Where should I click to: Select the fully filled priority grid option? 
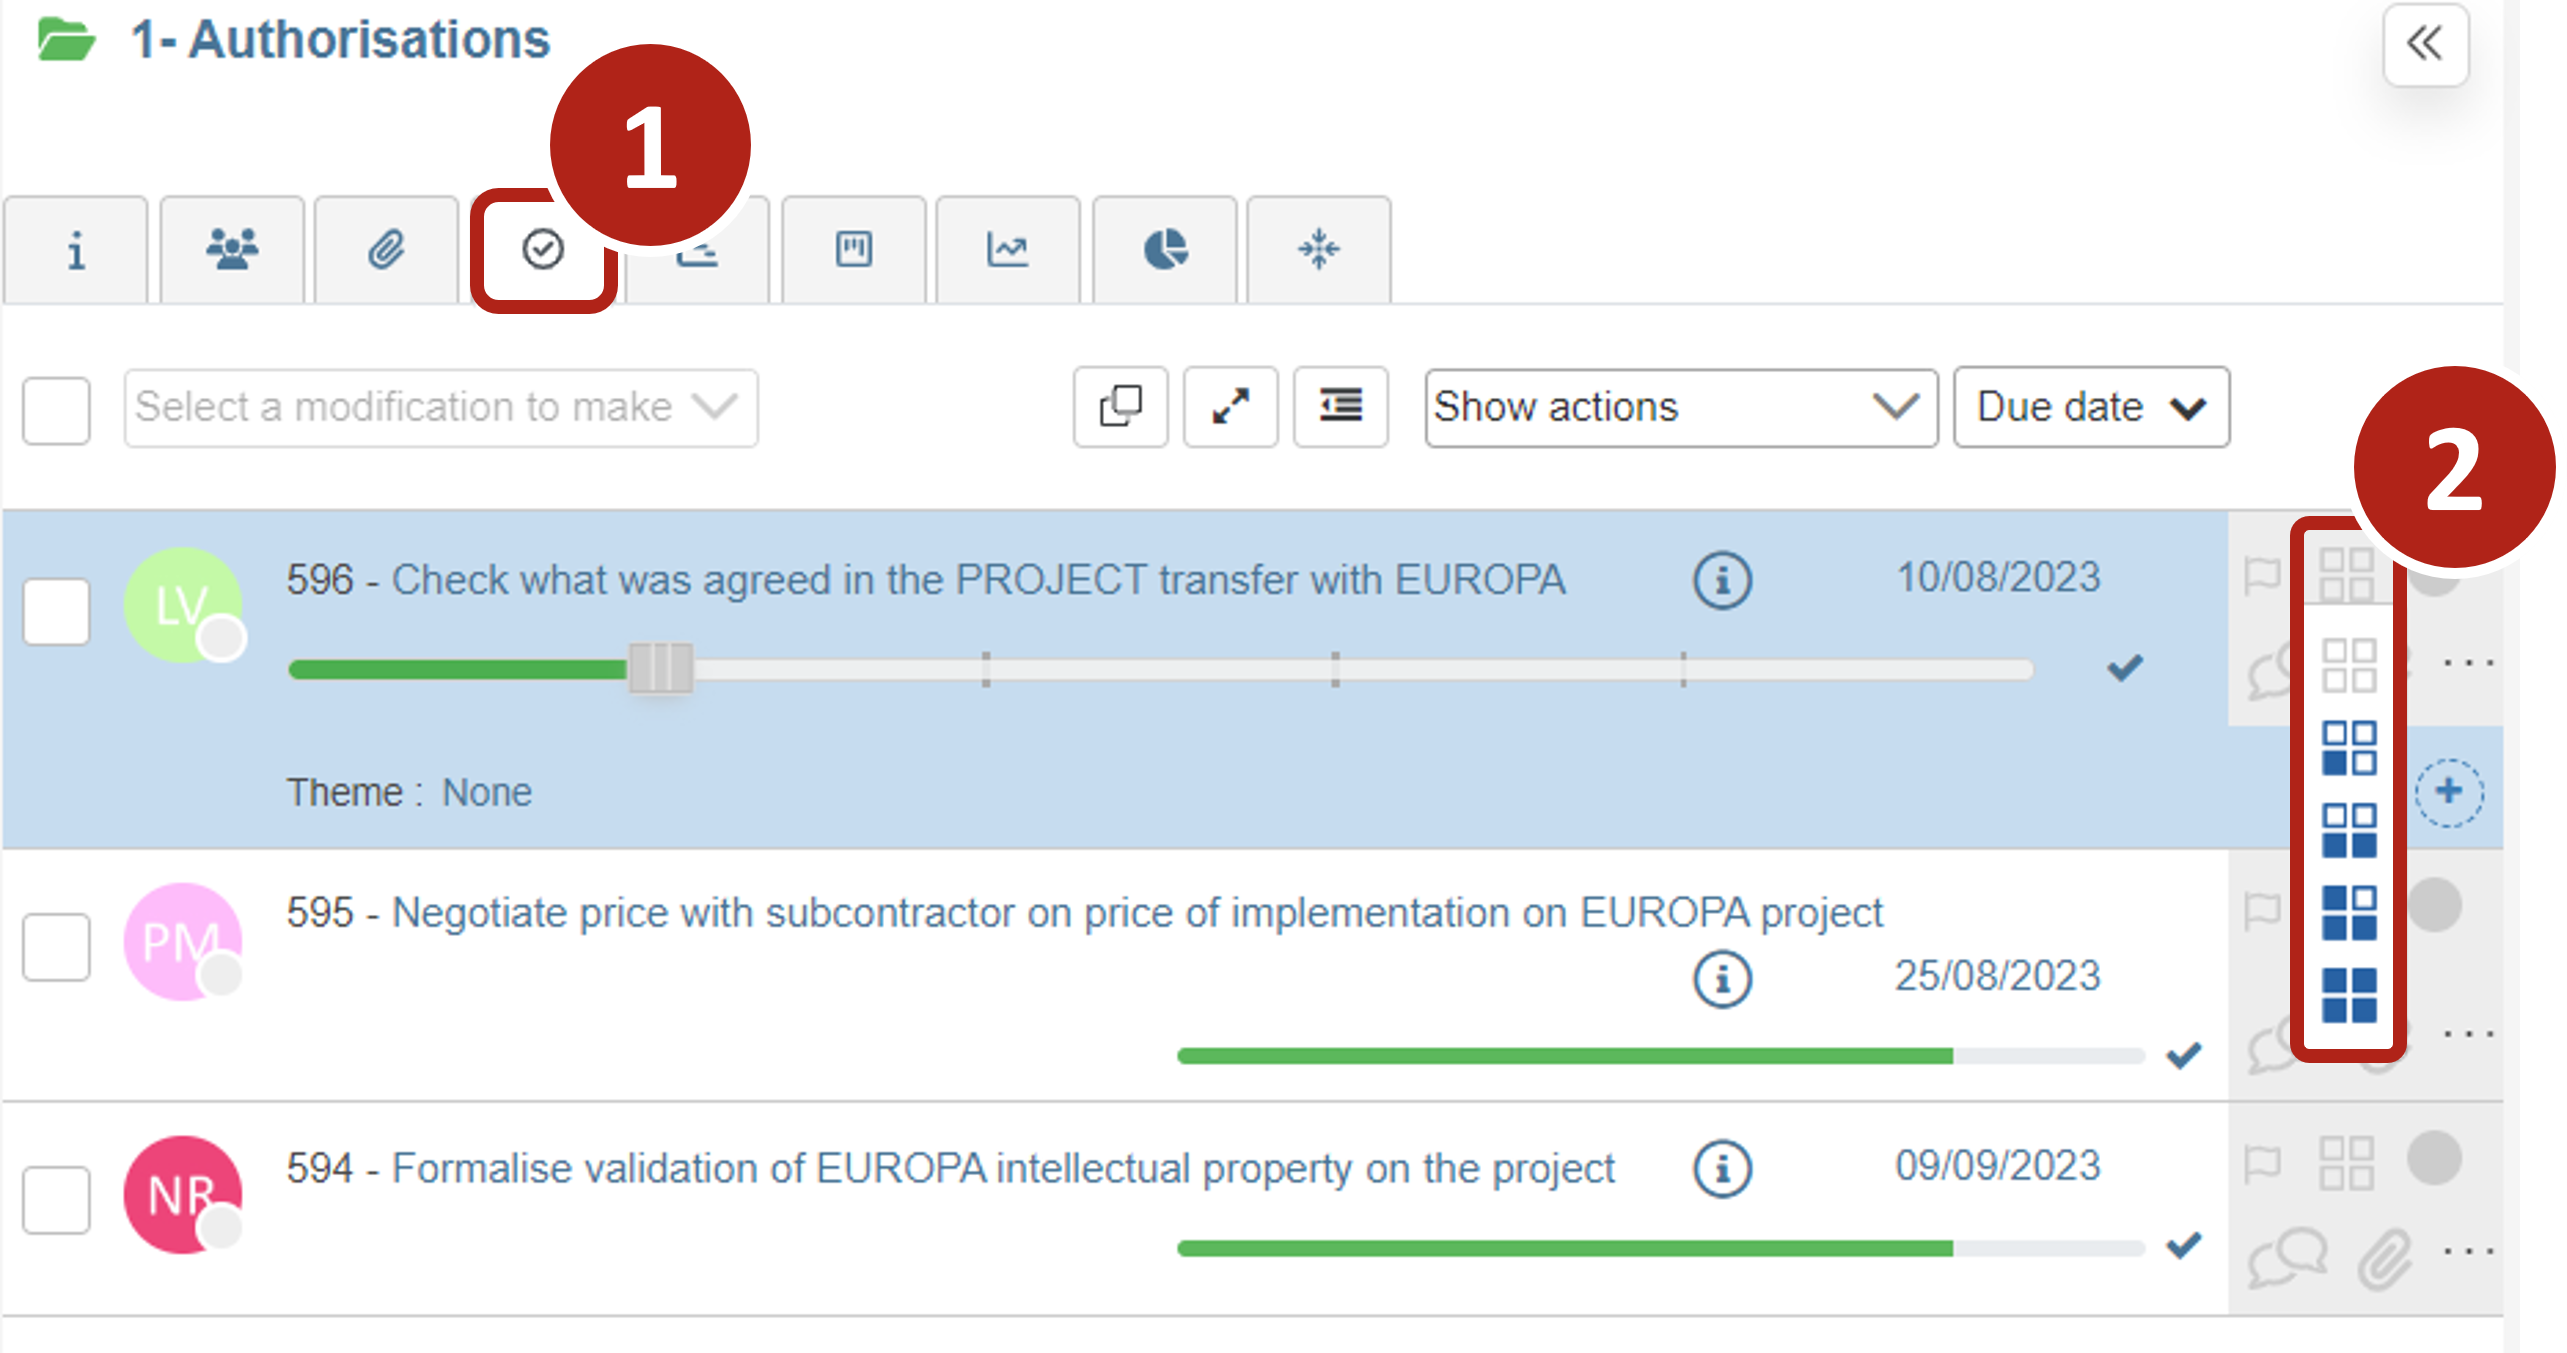pyautogui.click(x=2349, y=995)
